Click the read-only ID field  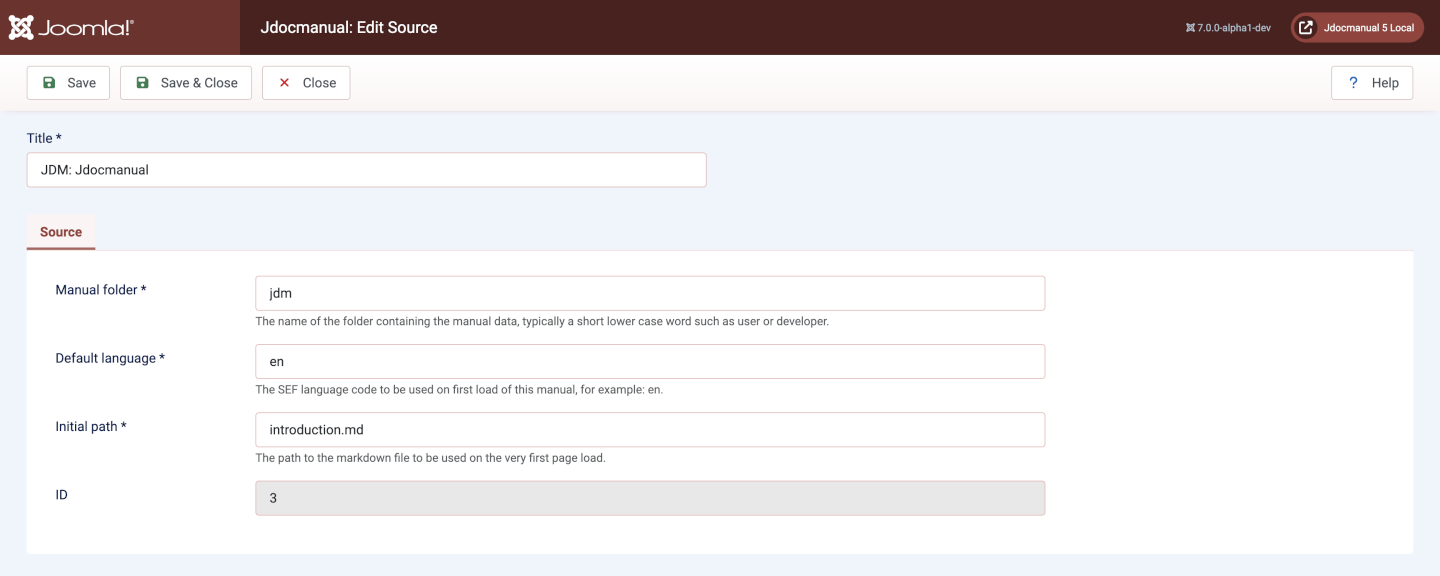(x=650, y=498)
